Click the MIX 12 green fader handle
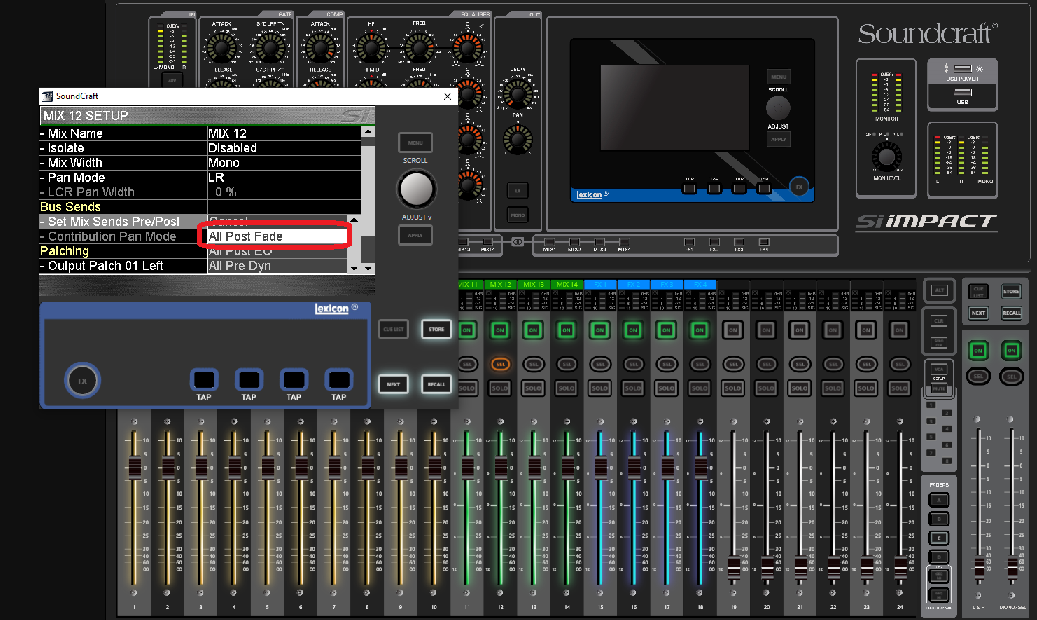 coord(501,466)
